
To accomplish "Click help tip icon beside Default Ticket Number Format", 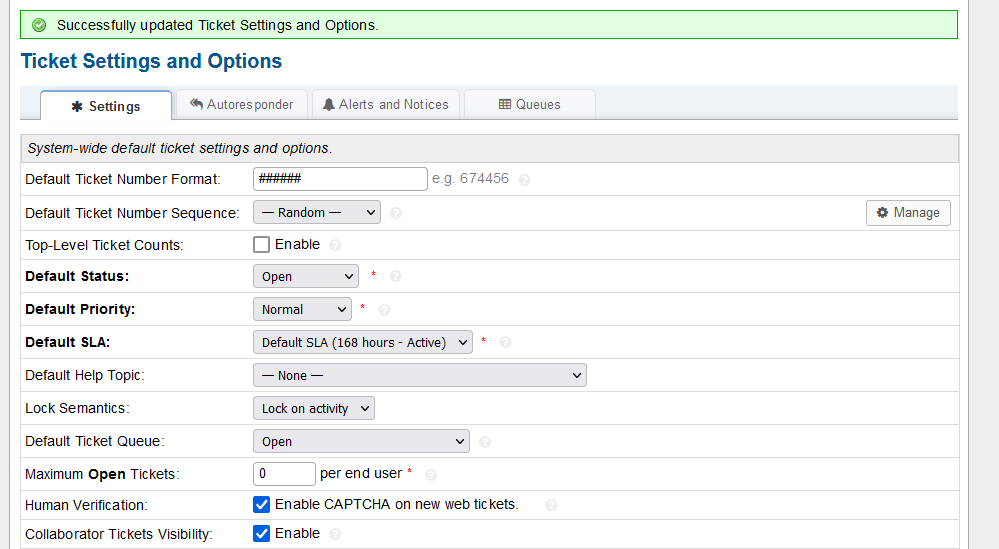I will 524,180.
